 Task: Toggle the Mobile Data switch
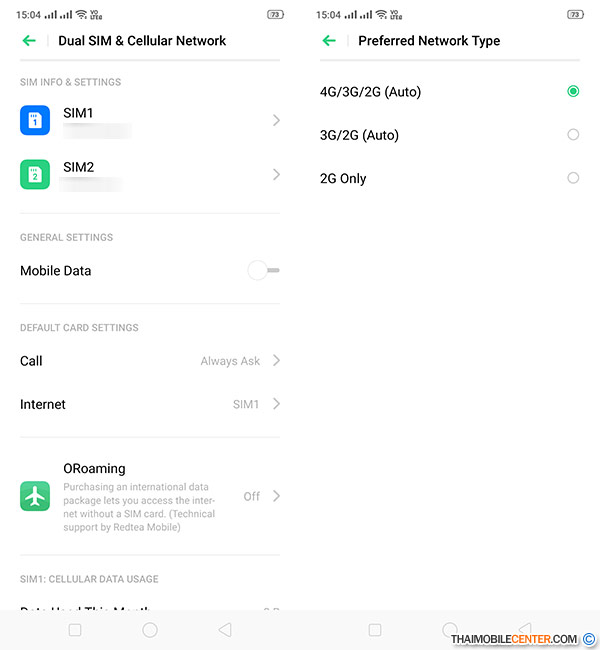coord(263,270)
